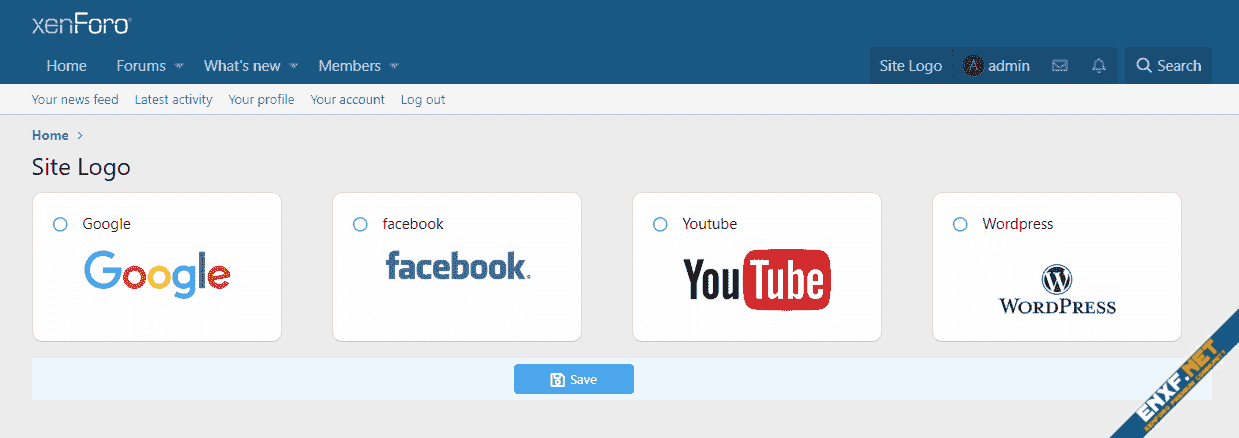This screenshot has width=1239, height=438.
Task: Click the admin avatar icon
Action: coord(973,66)
